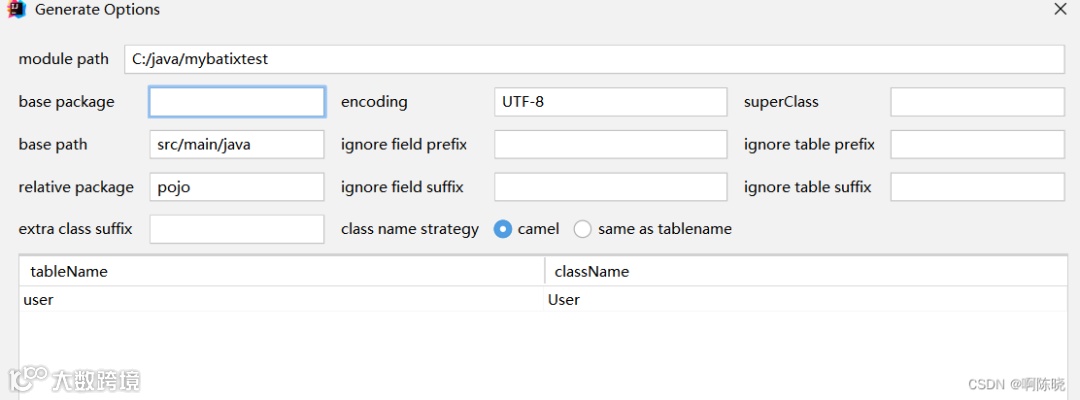This screenshot has height=400, width=1080.
Task: Click the module path input field
Action: coord(594,59)
